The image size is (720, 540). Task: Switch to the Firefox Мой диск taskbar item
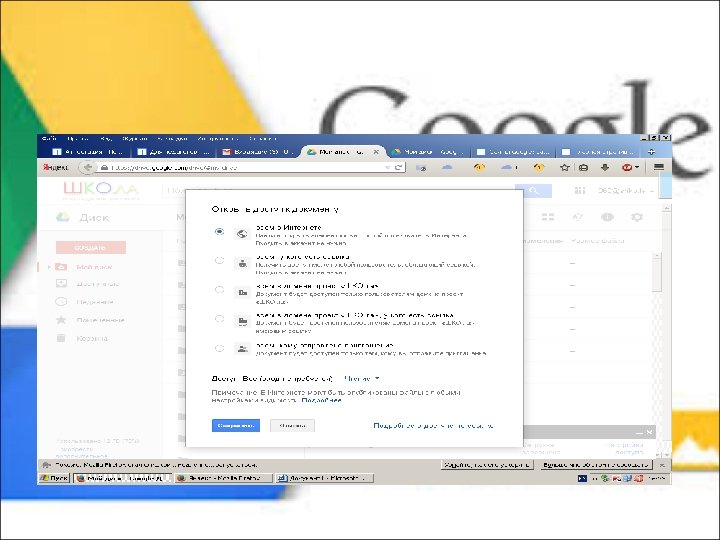[122, 478]
